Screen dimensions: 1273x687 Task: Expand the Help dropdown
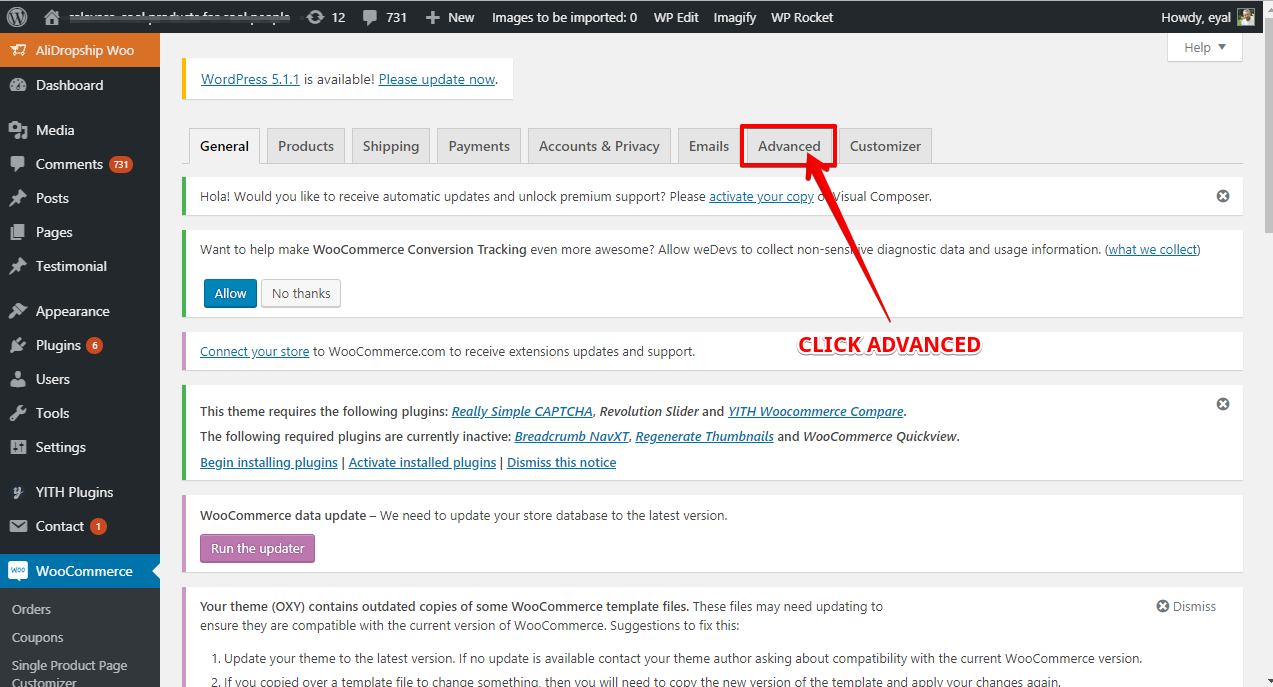pyautogui.click(x=1205, y=47)
